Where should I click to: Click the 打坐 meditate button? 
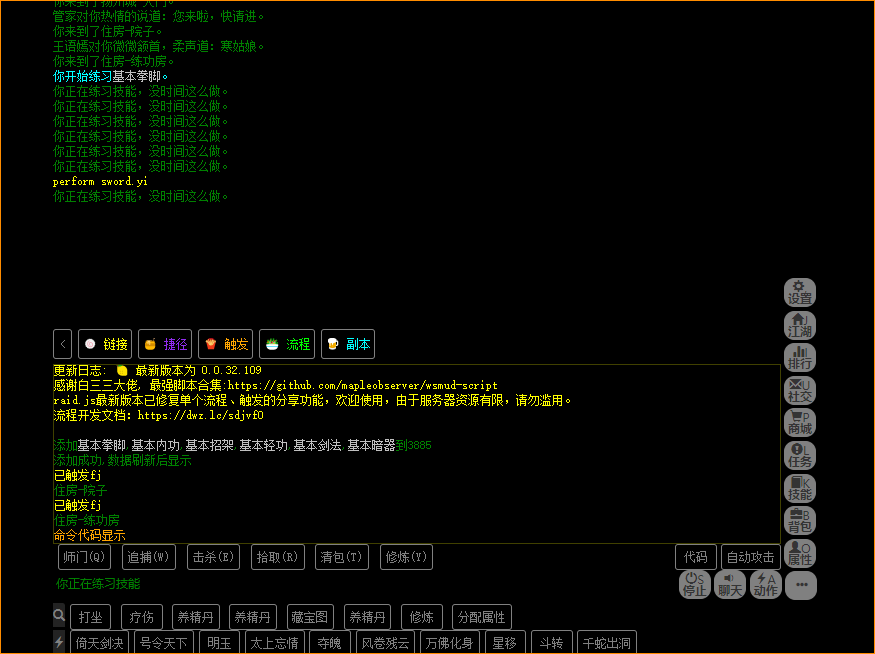[x=90, y=617]
